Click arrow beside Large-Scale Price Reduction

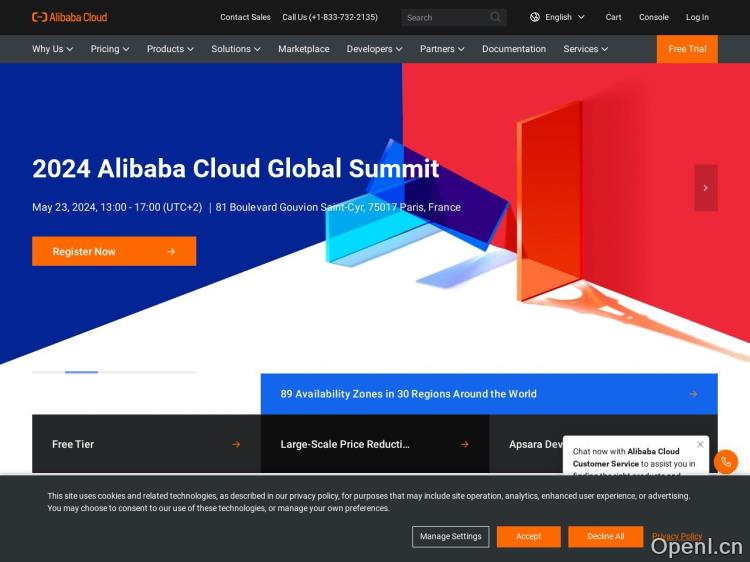(x=465, y=444)
